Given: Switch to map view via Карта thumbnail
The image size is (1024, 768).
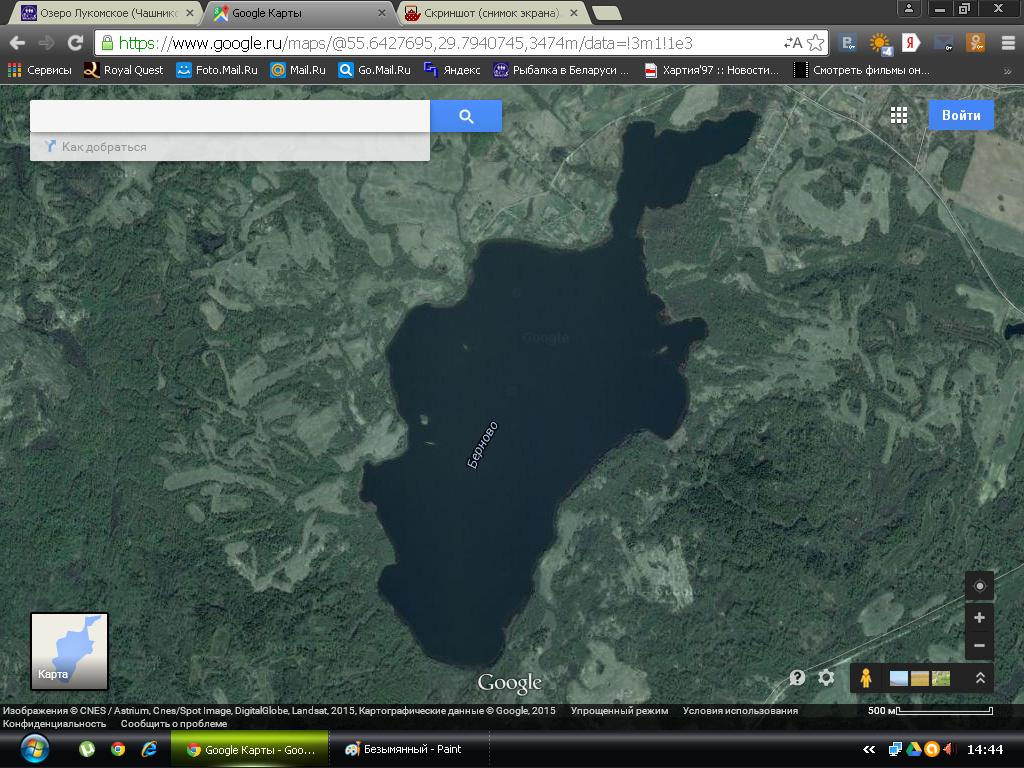Looking at the screenshot, I should [x=69, y=651].
